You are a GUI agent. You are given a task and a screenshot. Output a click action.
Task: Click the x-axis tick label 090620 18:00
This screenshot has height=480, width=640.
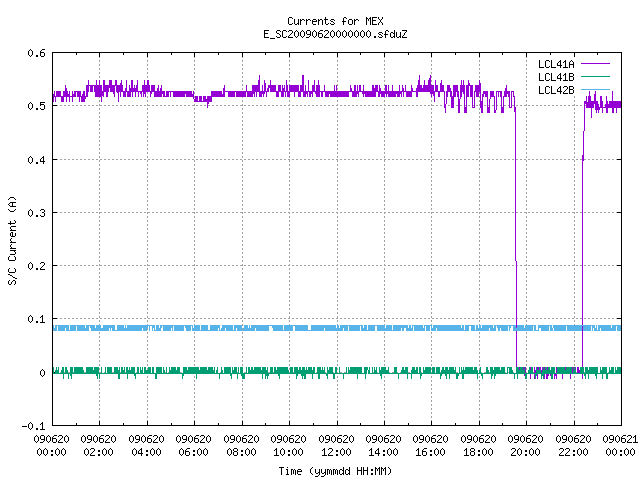tap(478, 445)
